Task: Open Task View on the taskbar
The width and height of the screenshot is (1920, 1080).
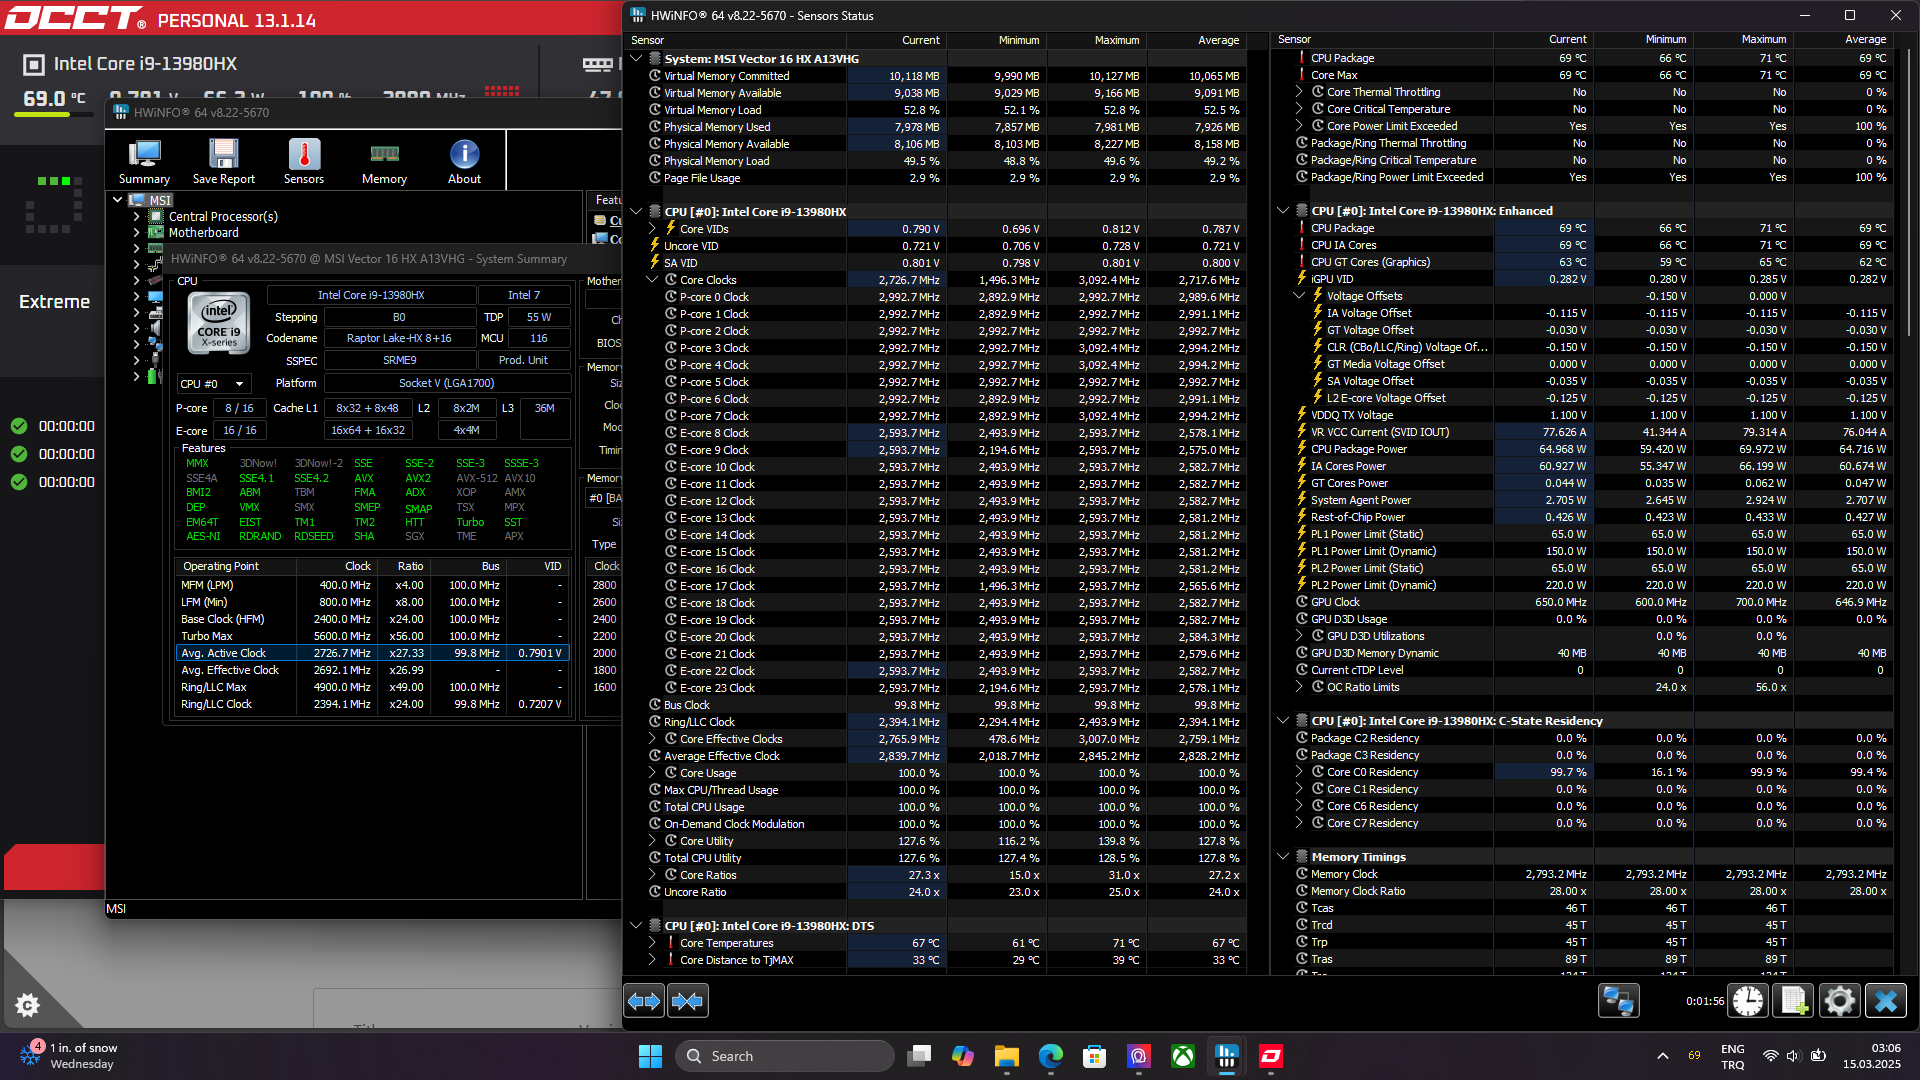Action: [x=919, y=1056]
